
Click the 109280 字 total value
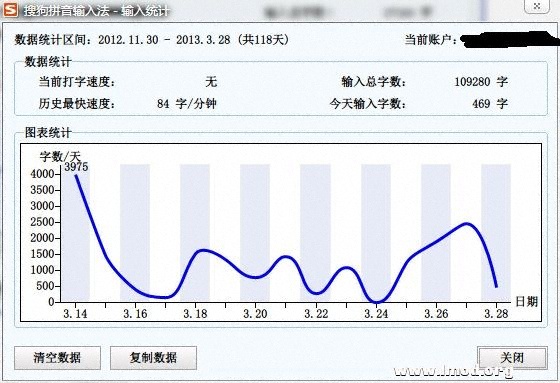tap(481, 82)
